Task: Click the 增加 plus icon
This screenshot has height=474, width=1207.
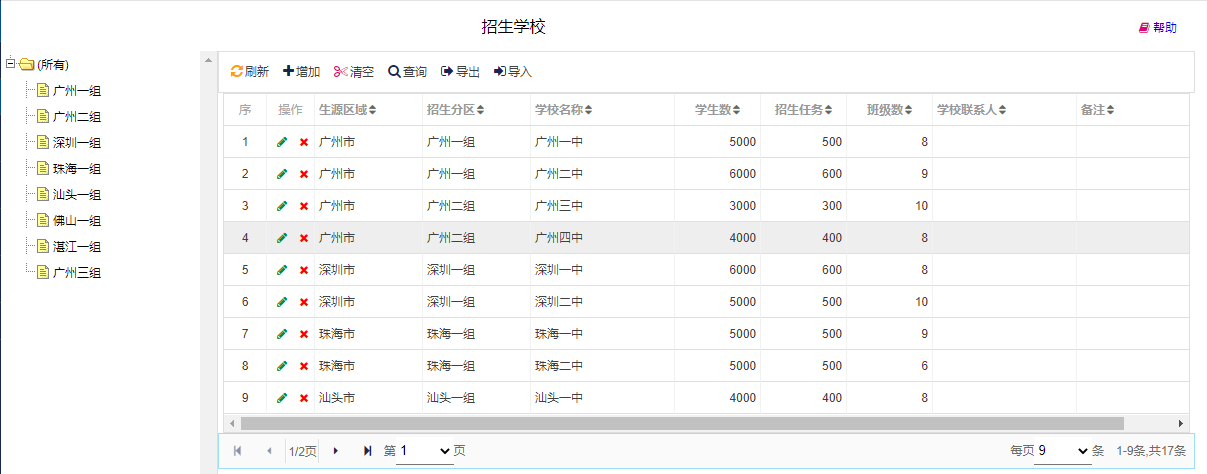Action: tap(289, 71)
